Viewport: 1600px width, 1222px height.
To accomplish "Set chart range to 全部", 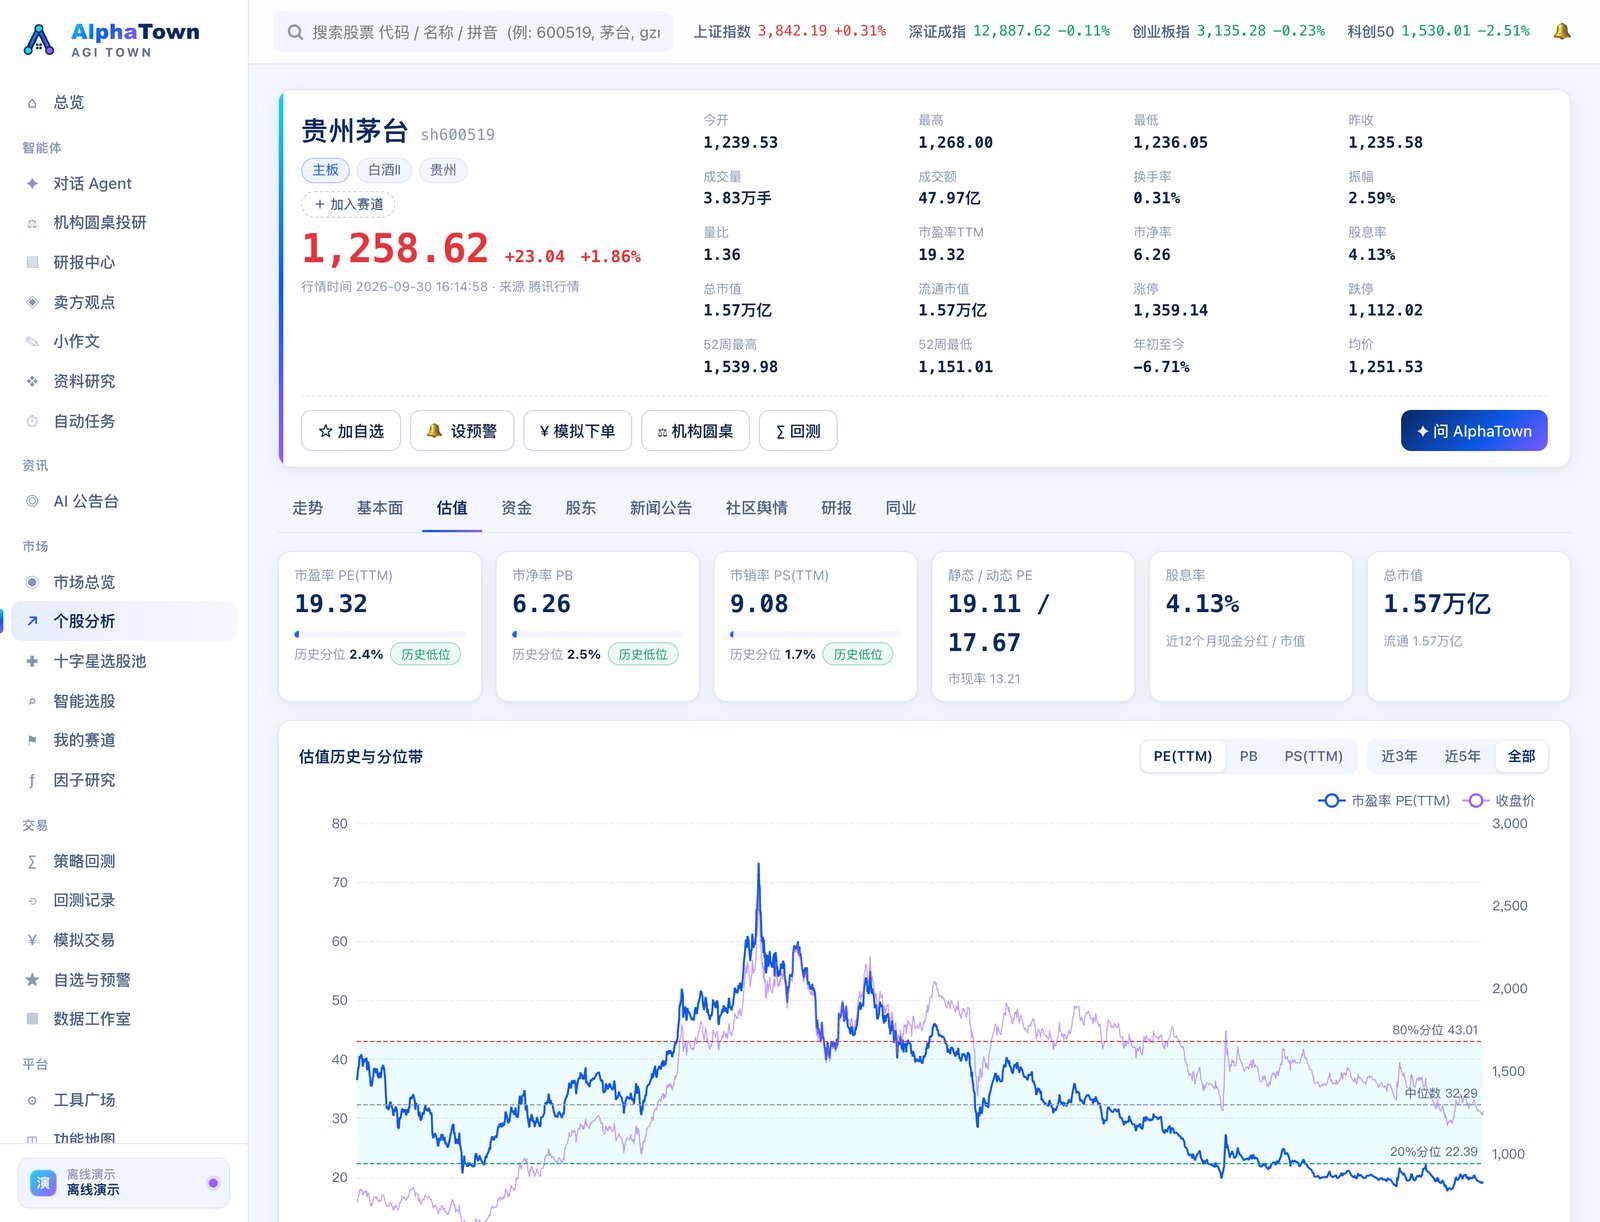I will [1521, 756].
